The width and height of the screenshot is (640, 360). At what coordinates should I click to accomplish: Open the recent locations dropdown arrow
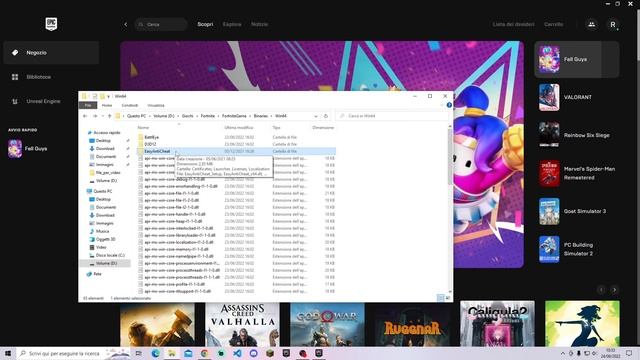tap(102, 116)
